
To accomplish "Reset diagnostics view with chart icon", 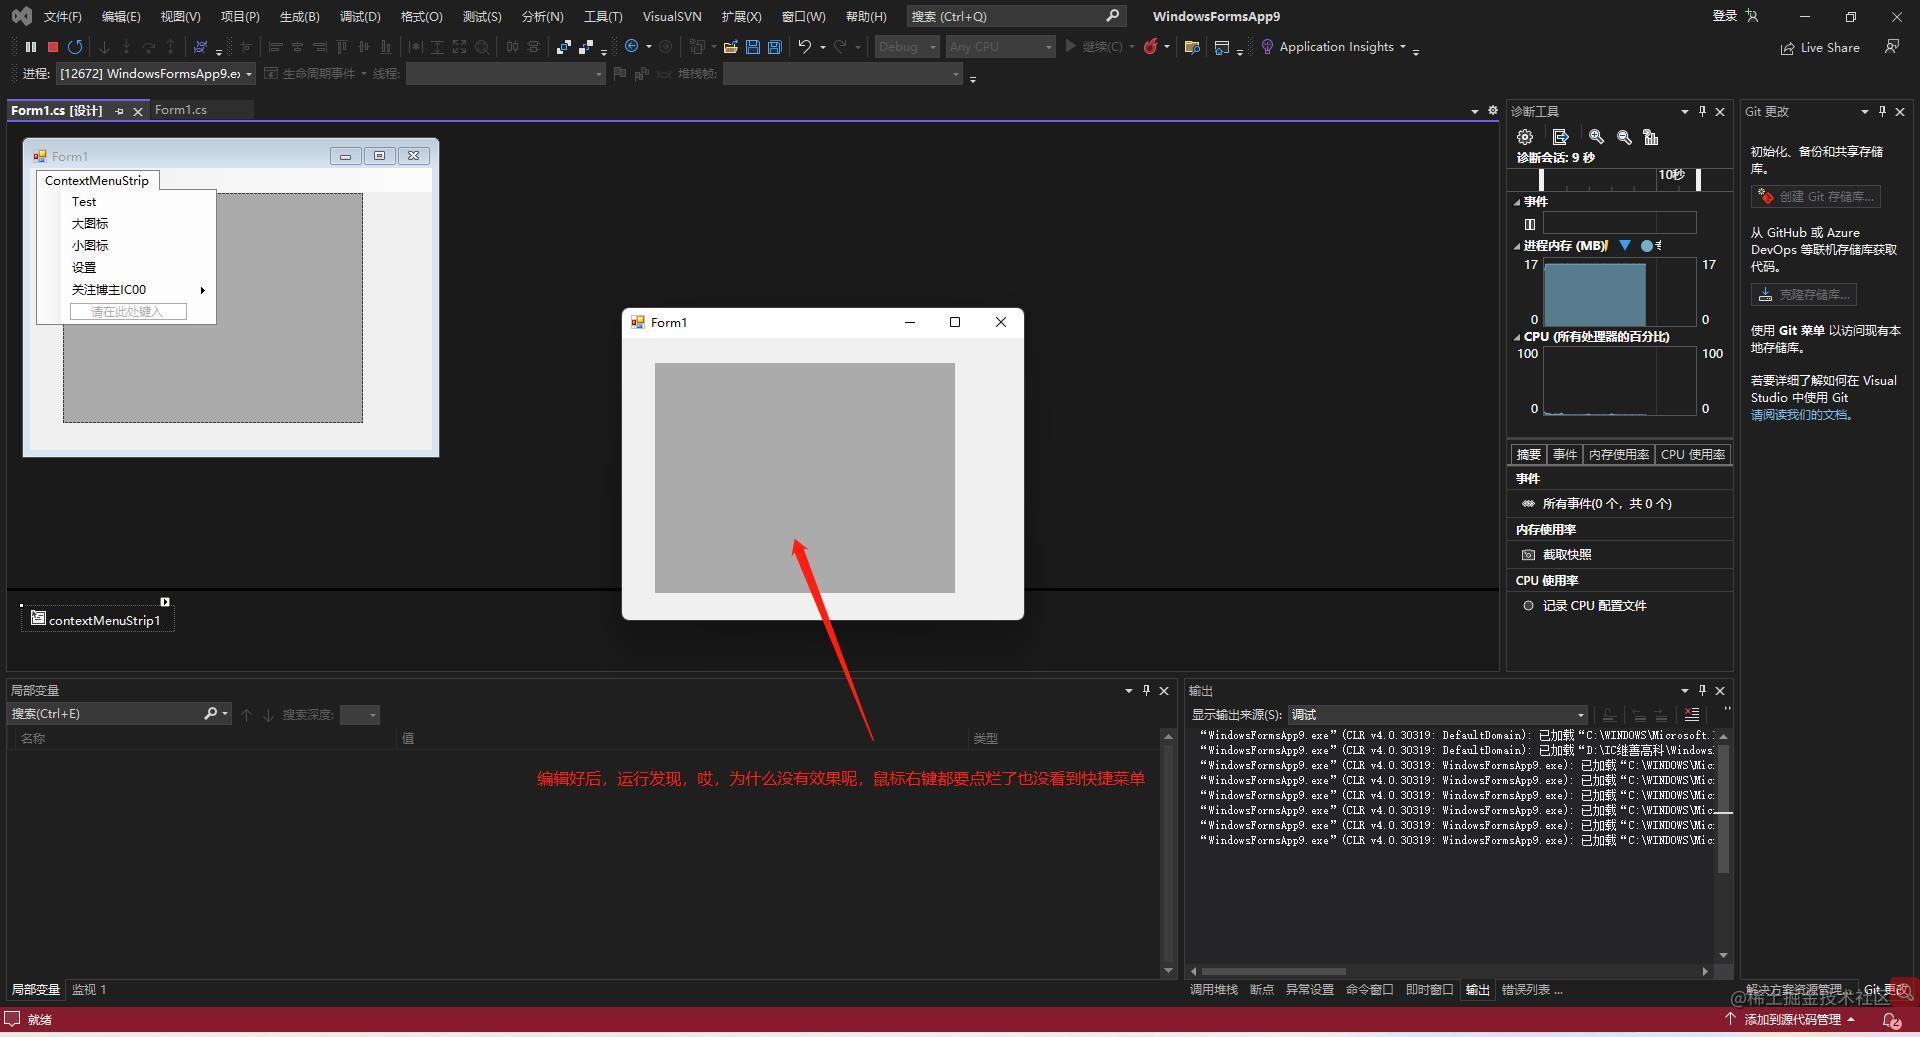I will pyautogui.click(x=1651, y=137).
